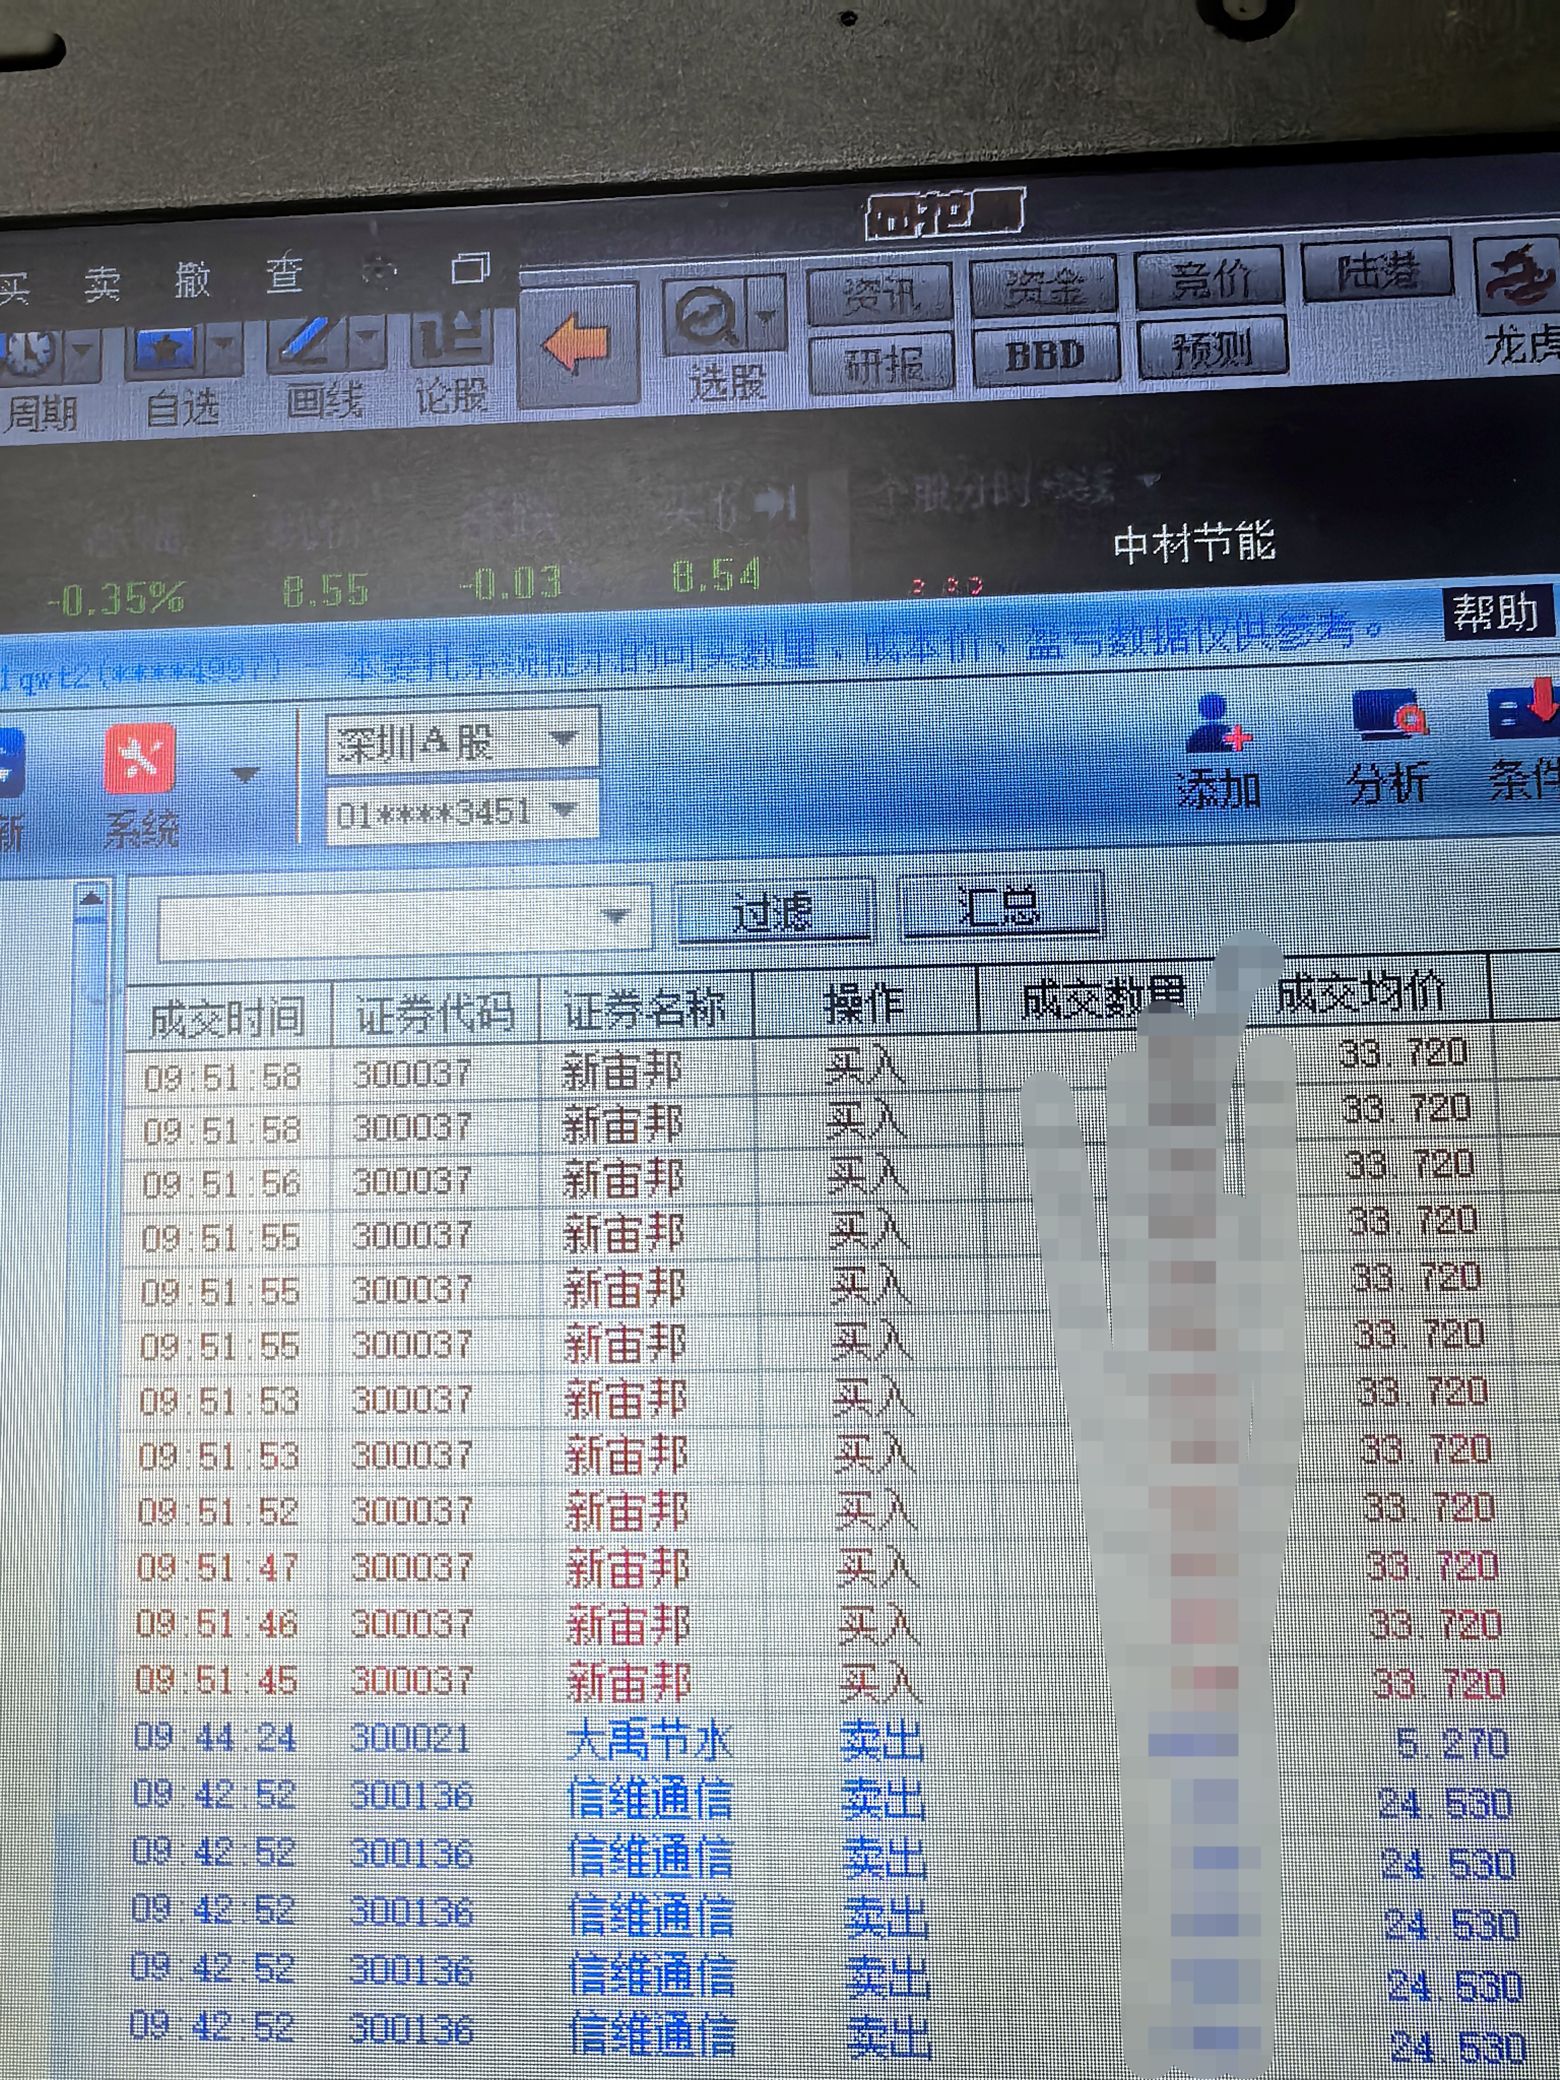Click the 资金 button
The width and height of the screenshot is (1560, 2080).
point(1044,287)
